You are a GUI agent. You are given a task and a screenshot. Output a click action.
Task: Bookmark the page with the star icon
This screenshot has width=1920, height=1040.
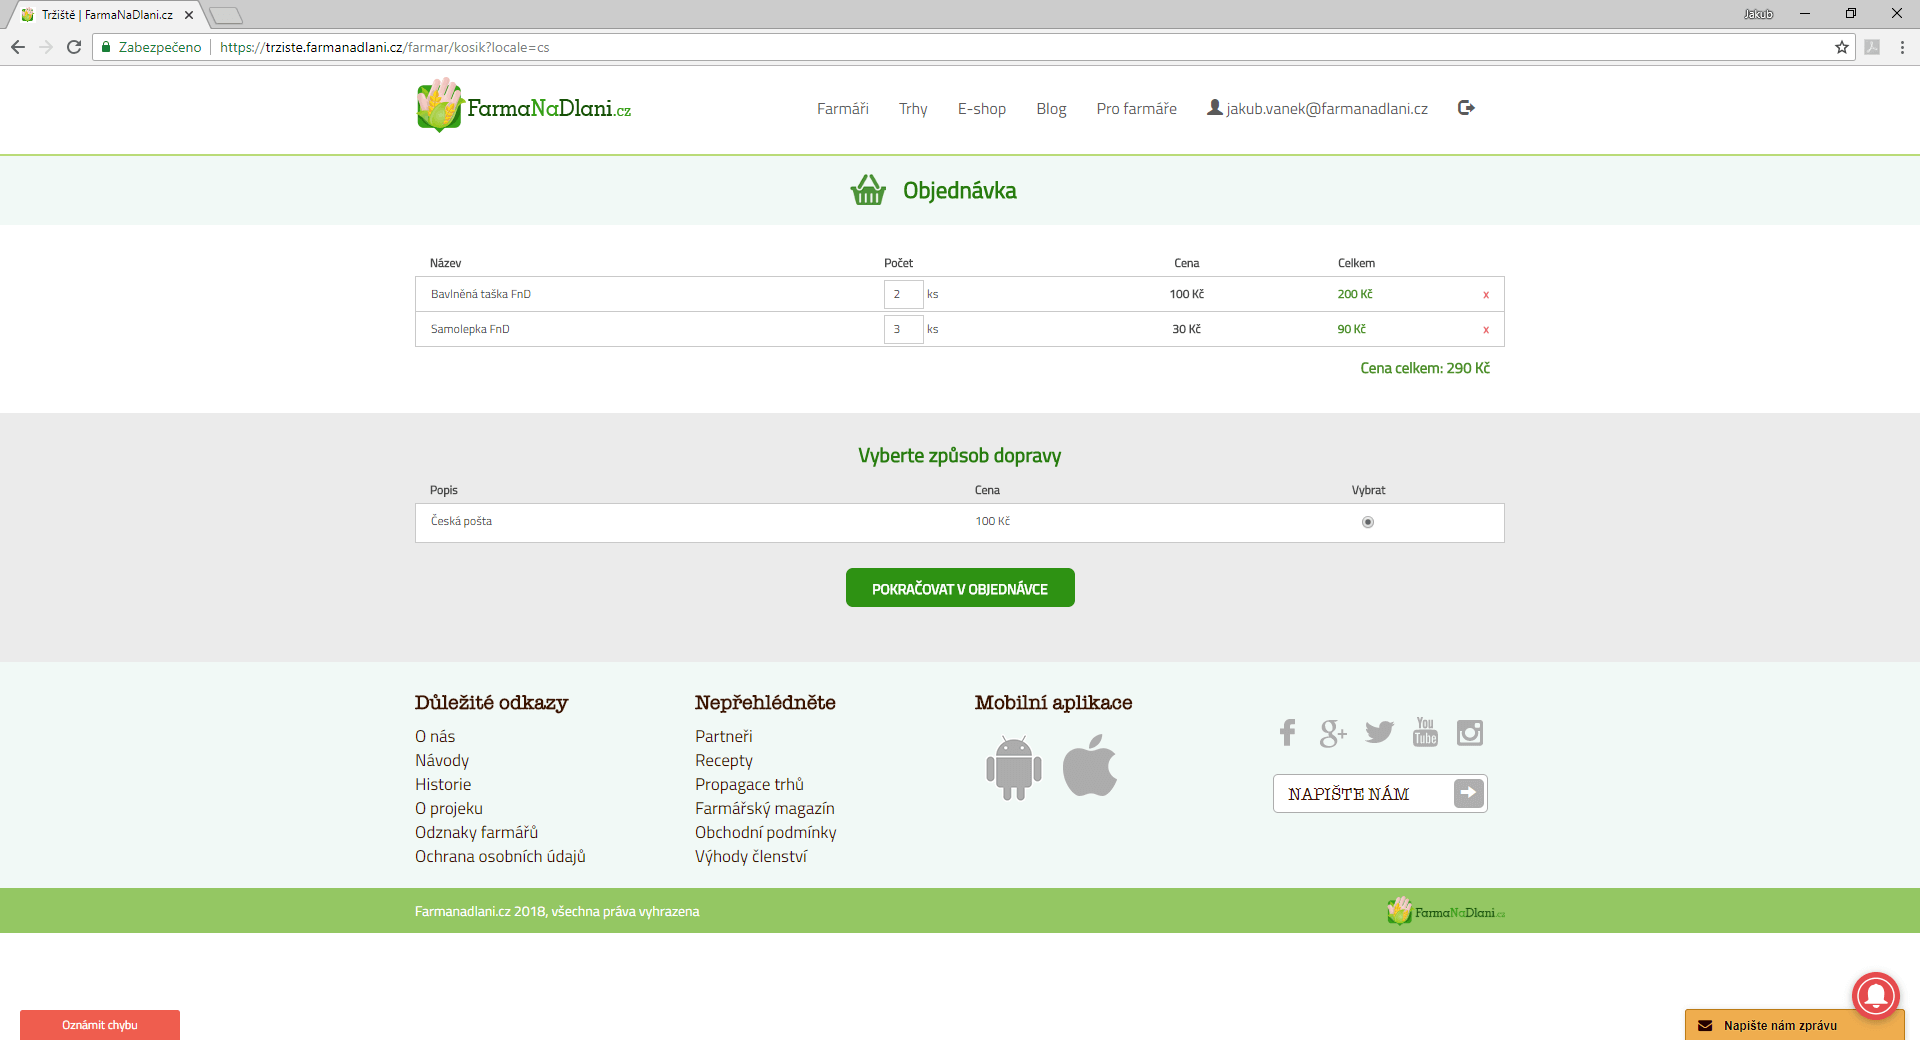pos(1841,47)
